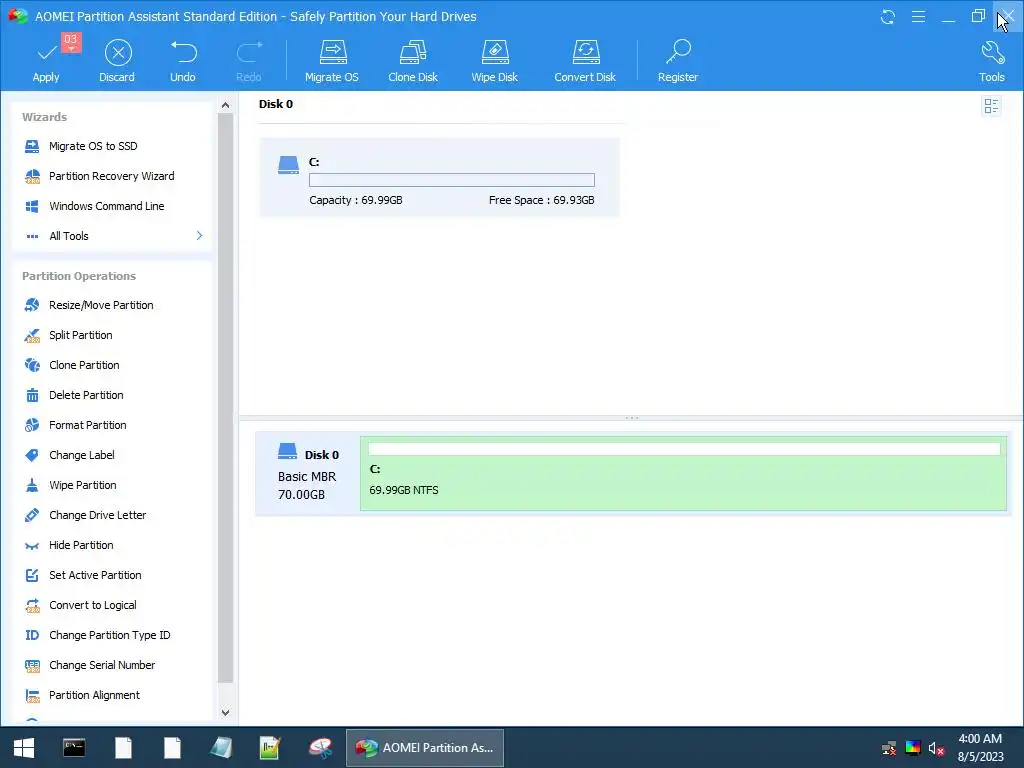This screenshot has height=768, width=1024.
Task: Open Partition Recovery Wizard
Action: point(112,176)
